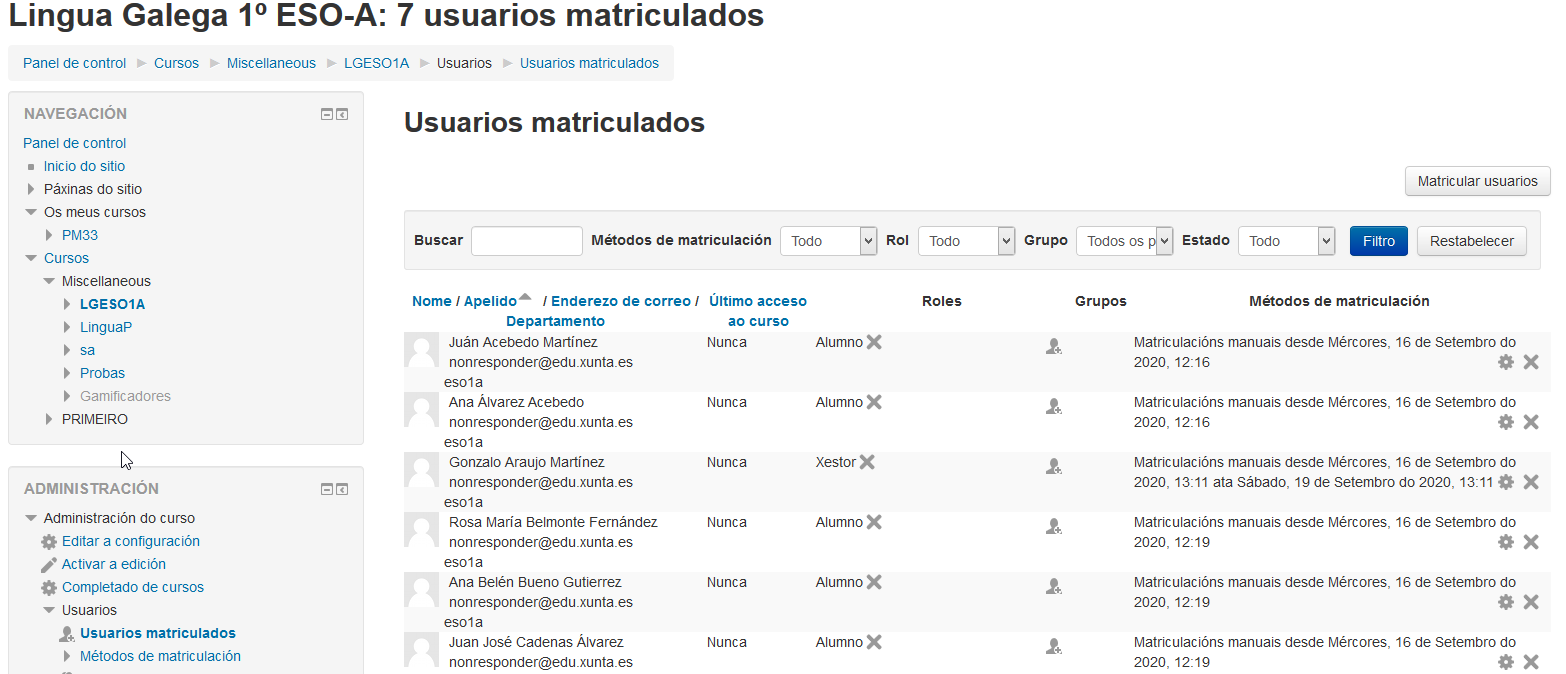This screenshot has width=1566, height=674.
Task: Open the Estado filter dropdown
Action: (1286, 241)
